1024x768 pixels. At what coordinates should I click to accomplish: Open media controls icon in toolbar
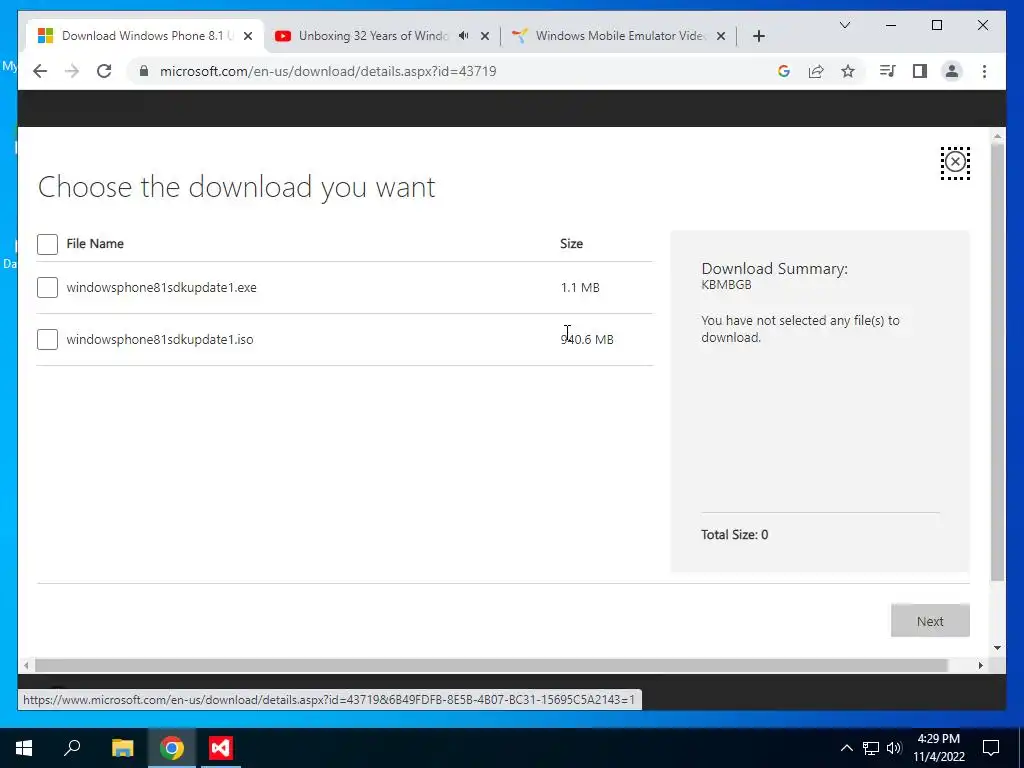pyautogui.click(x=887, y=71)
